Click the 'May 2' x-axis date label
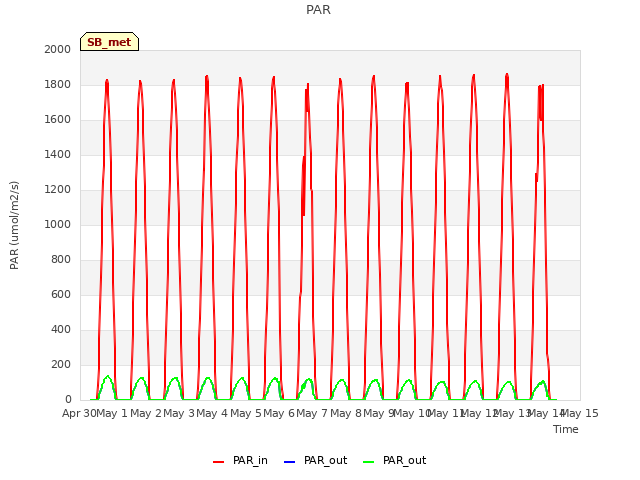The image size is (640, 480). [x=146, y=413]
